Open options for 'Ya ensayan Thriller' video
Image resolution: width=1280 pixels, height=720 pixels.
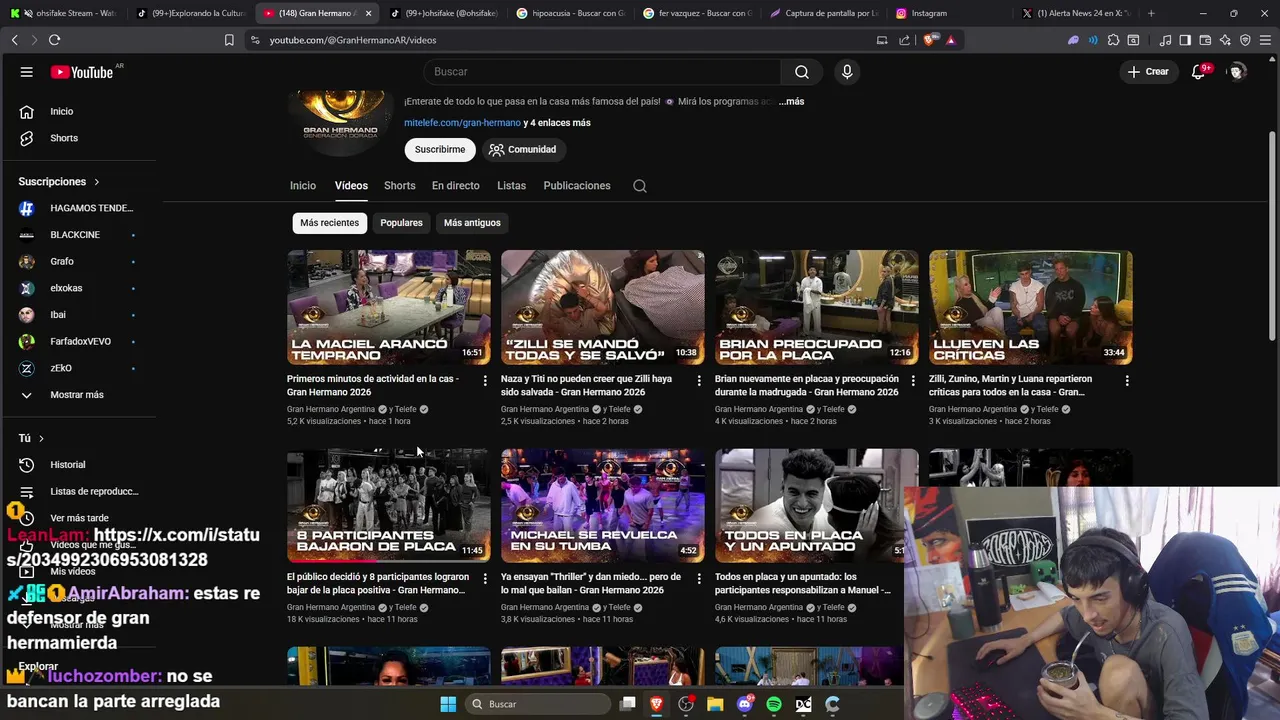tap(699, 578)
